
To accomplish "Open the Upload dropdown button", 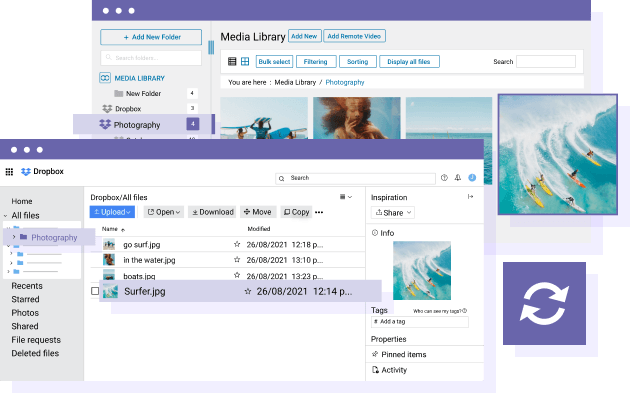I will point(112,212).
